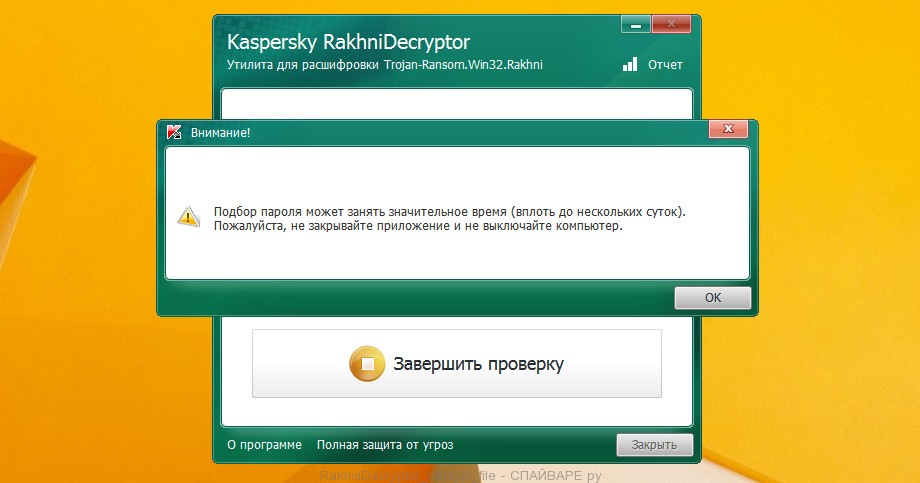Click the bar chart report icon

(630, 64)
